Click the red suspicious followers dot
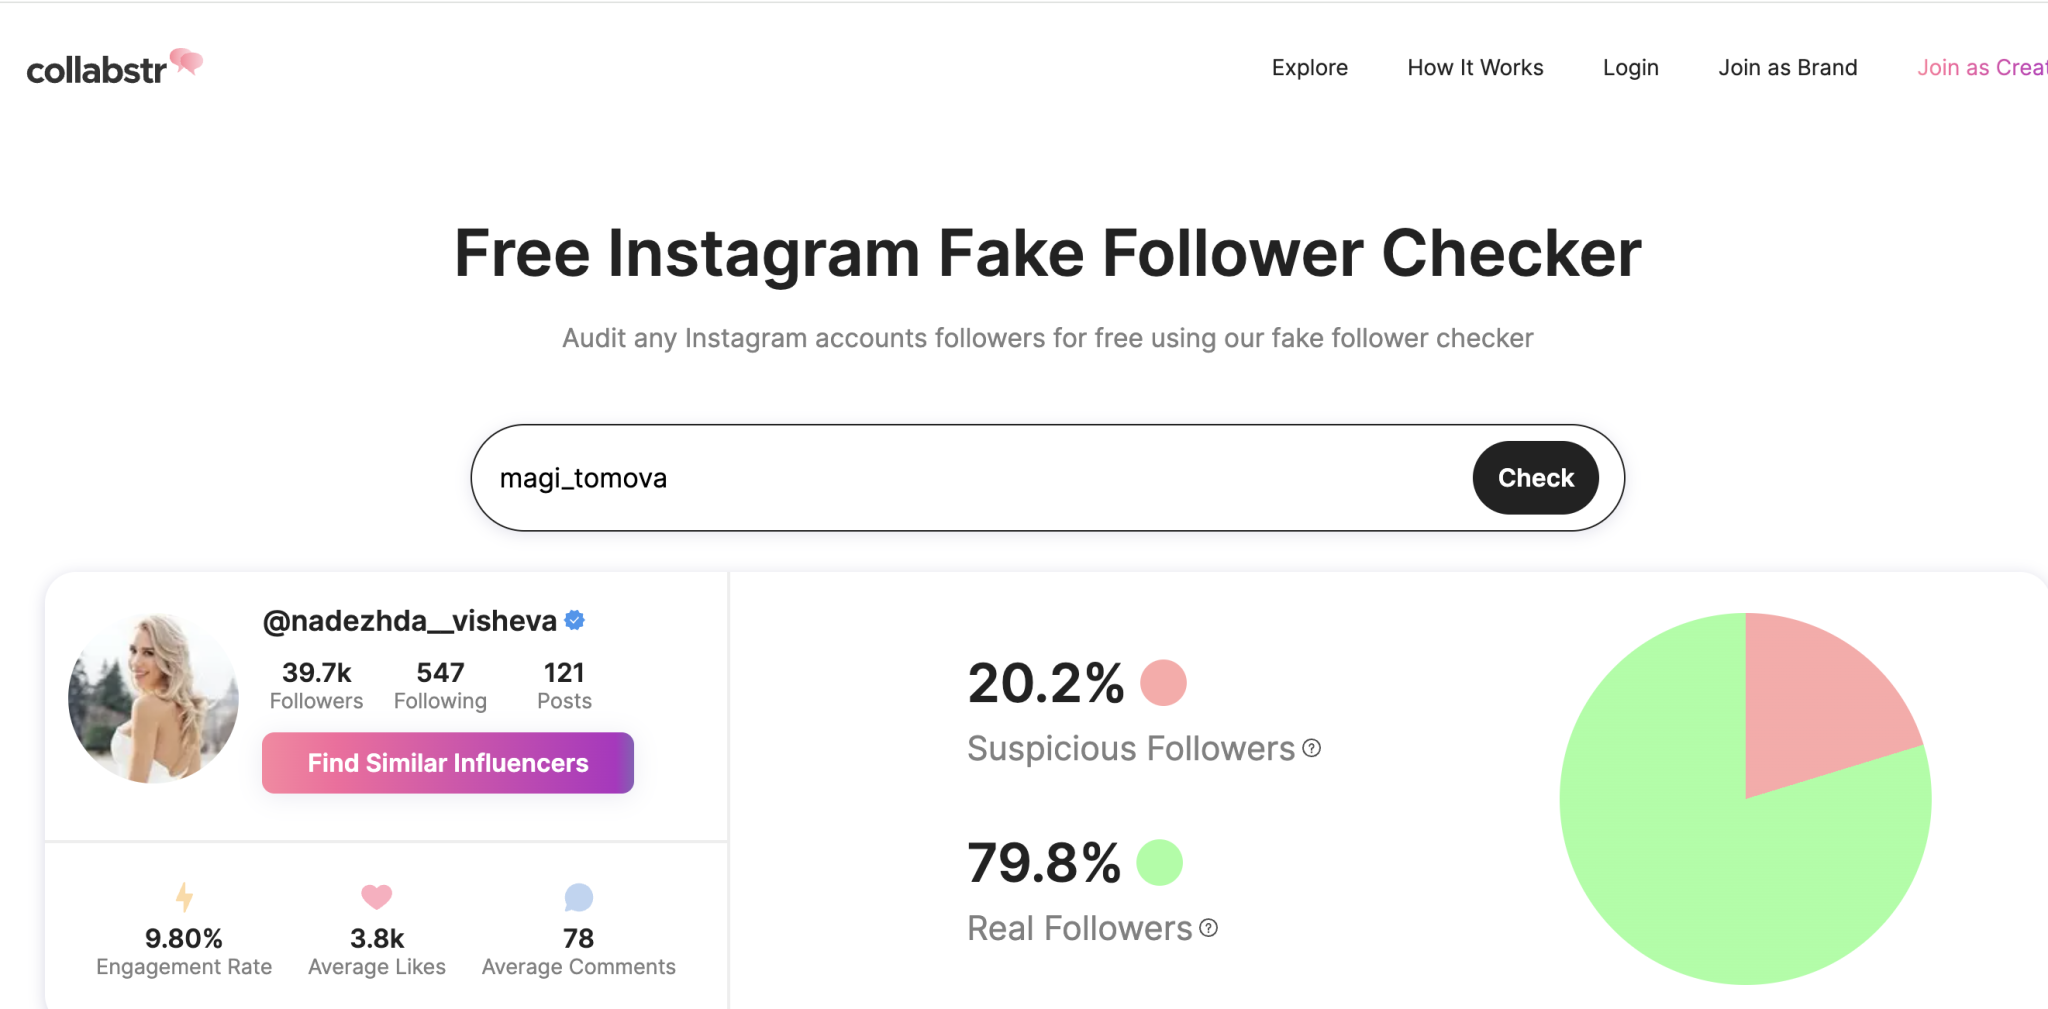 point(1163,683)
